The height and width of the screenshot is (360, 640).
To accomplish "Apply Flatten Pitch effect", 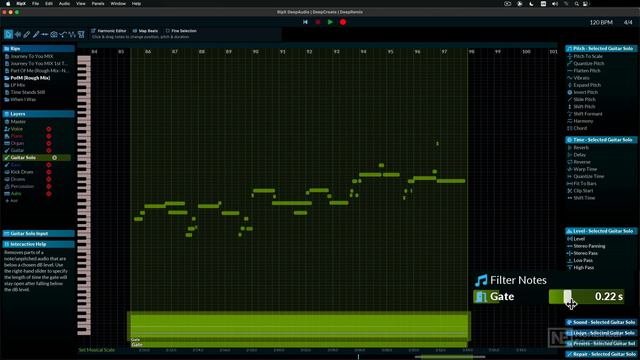I will point(587,71).
